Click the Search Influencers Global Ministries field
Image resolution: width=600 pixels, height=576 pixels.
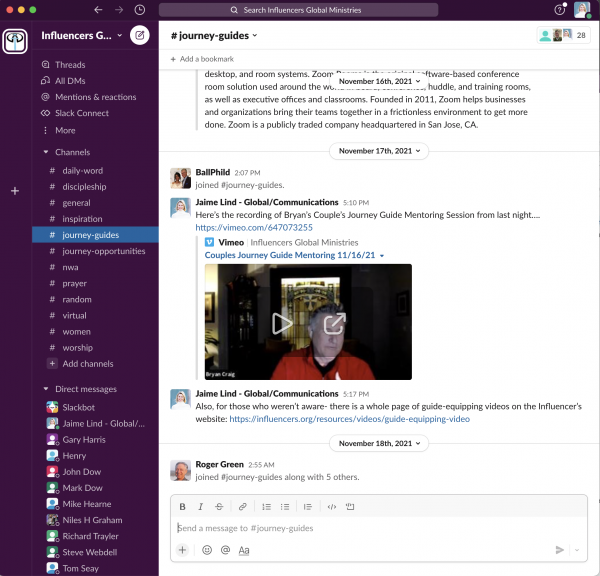tap(298, 10)
